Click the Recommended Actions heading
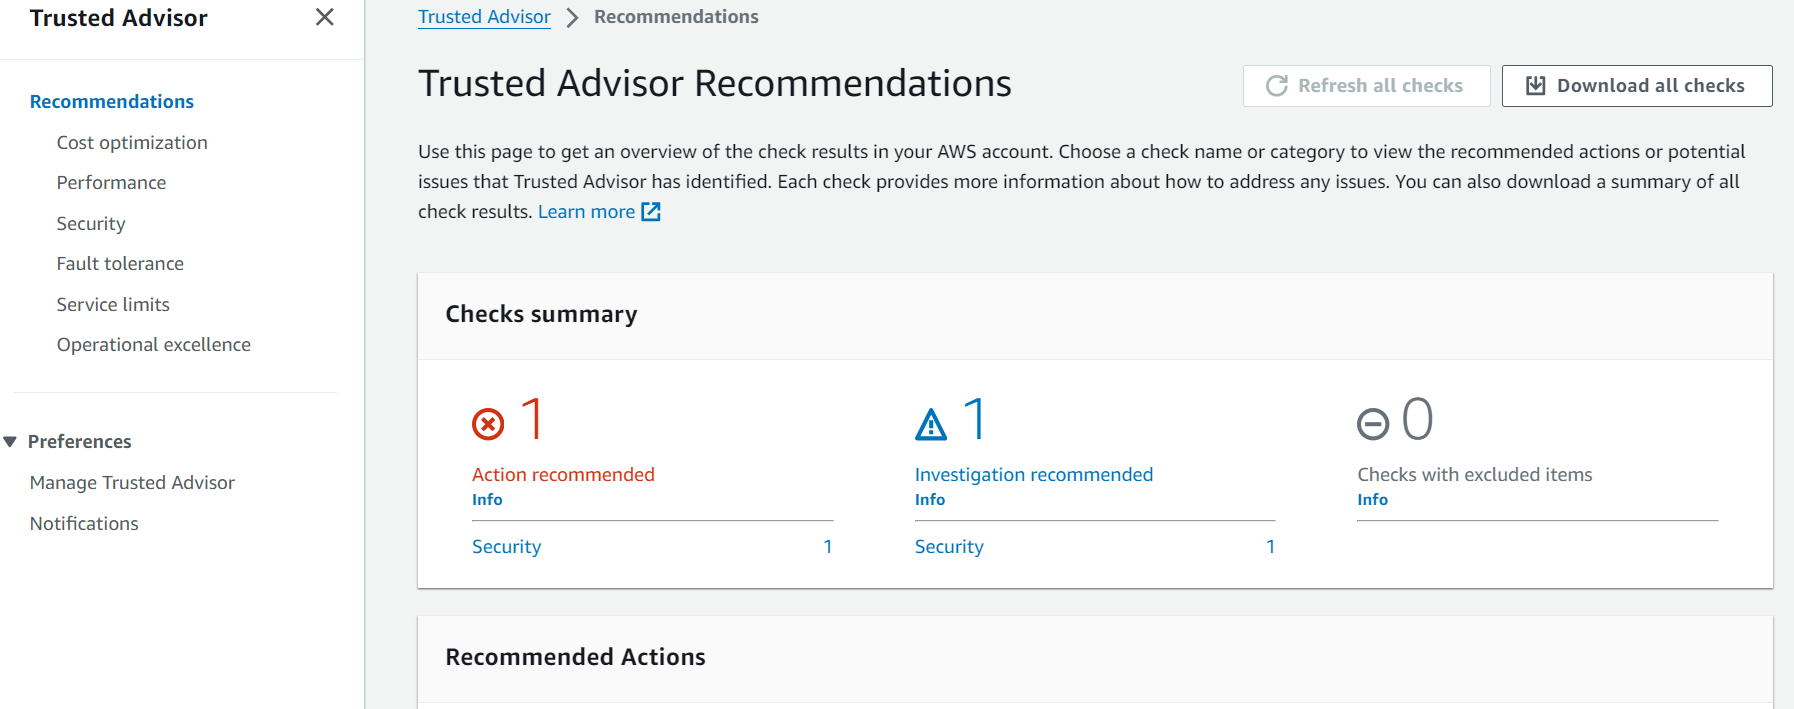The height and width of the screenshot is (709, 1794). 575,657
